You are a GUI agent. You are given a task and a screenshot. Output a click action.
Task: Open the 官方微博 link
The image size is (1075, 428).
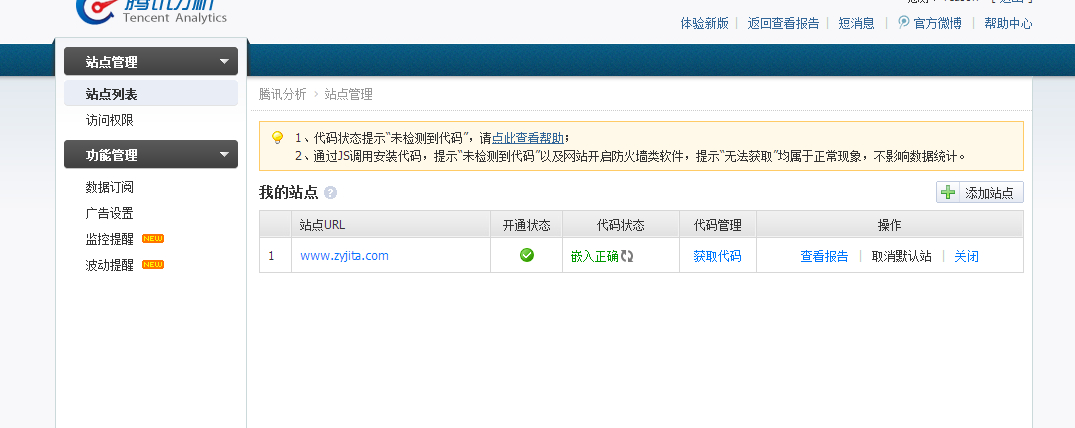[938, 23]
